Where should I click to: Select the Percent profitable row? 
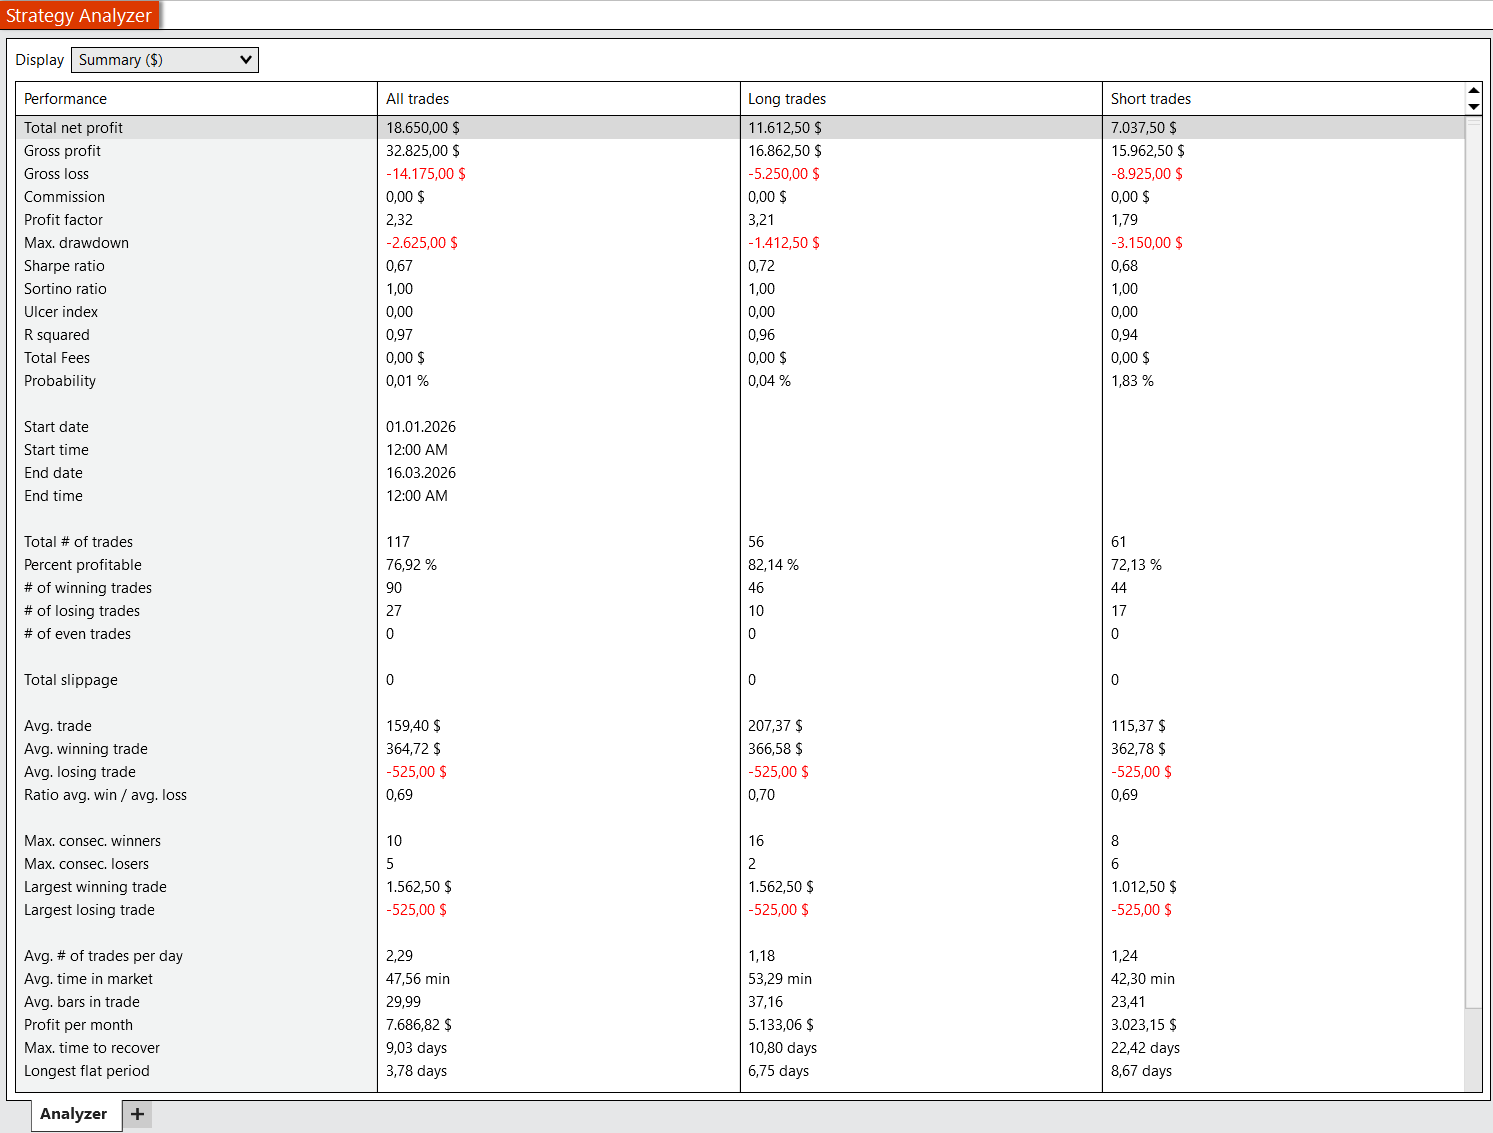[x=83, y=565]
